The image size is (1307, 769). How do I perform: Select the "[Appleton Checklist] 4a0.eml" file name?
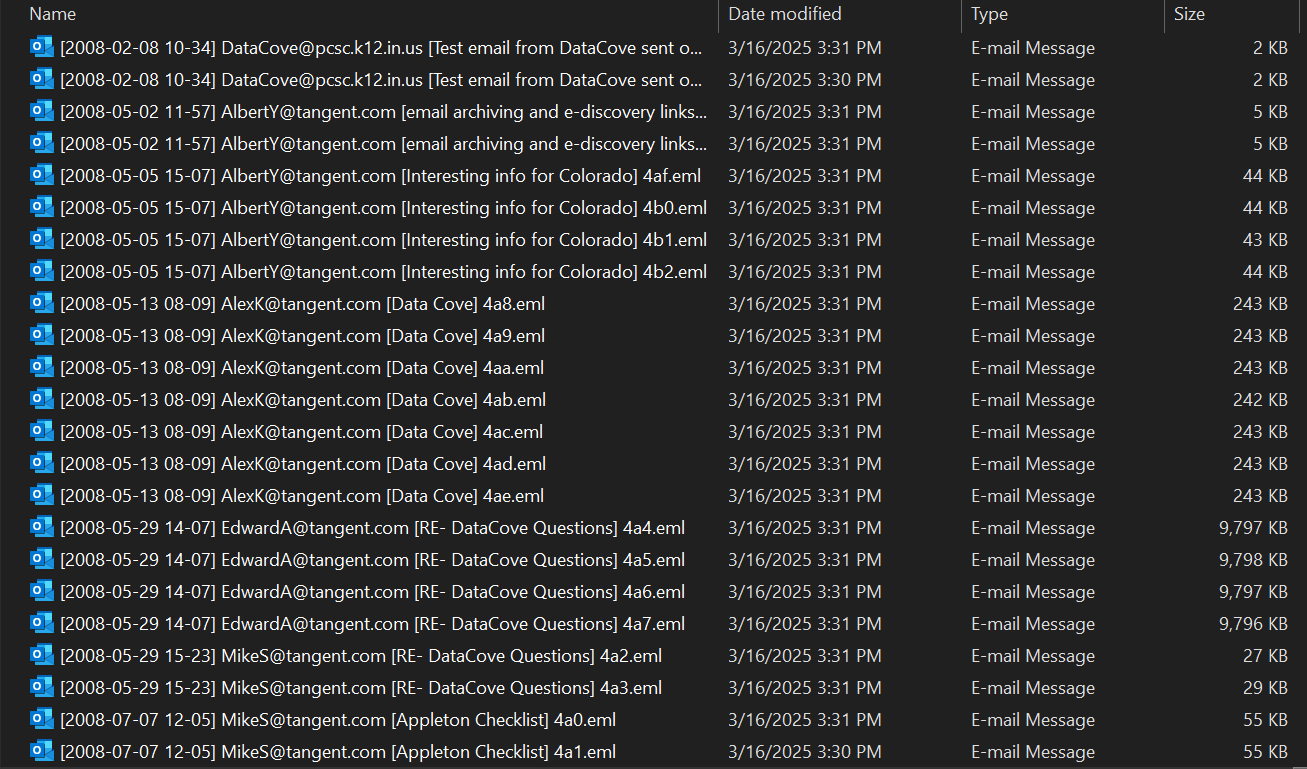point(338,720)
